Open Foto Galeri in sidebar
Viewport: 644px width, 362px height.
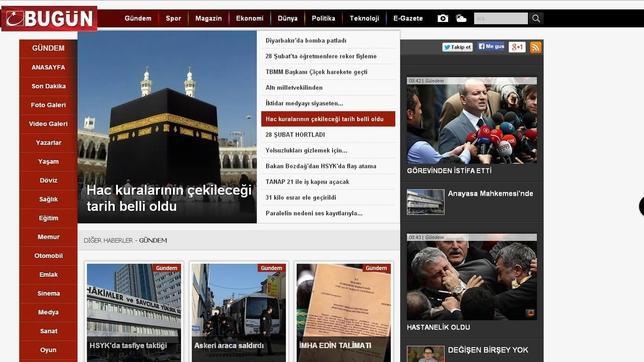(x=48, y=105)
